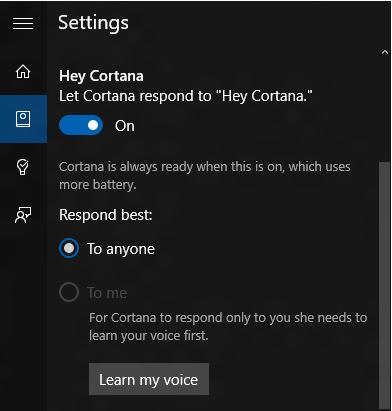Image resolution: width=392 pixels, height=411 pixels.
Task: Open the lightbulb tips icon
Action: click(23, 167)
